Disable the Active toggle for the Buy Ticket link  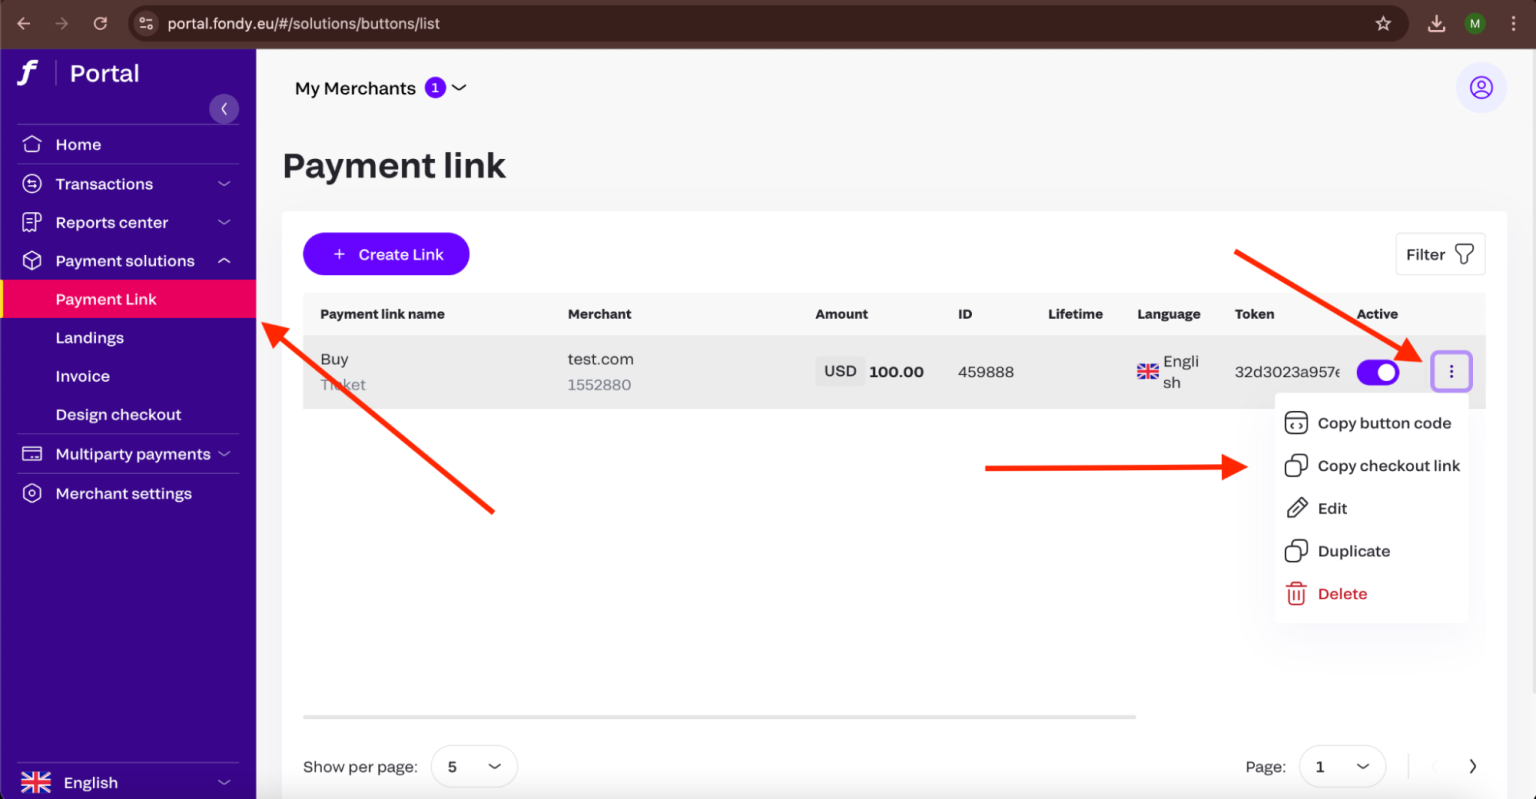click(x=1378, y=371)
